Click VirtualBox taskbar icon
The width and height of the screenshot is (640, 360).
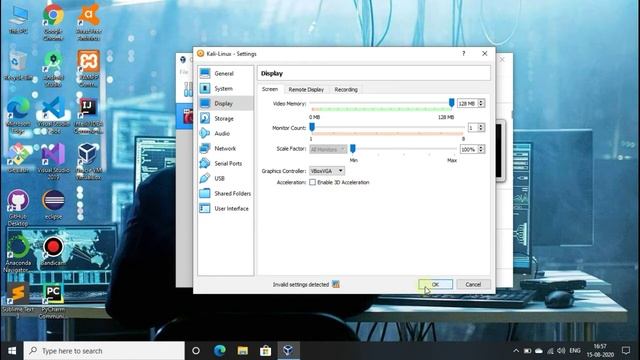point(288,351)
